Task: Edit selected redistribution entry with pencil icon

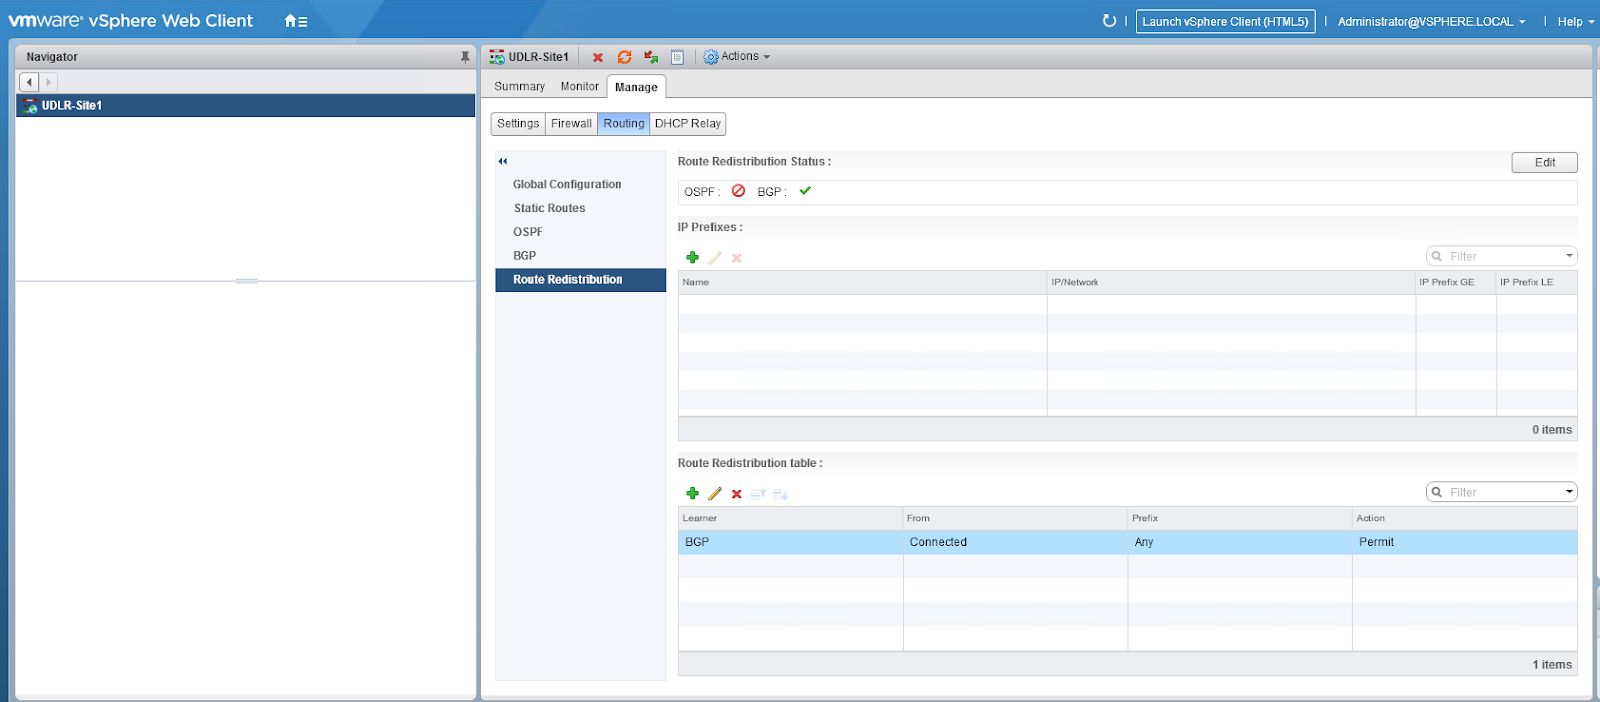Action: [x=715, y=494]
